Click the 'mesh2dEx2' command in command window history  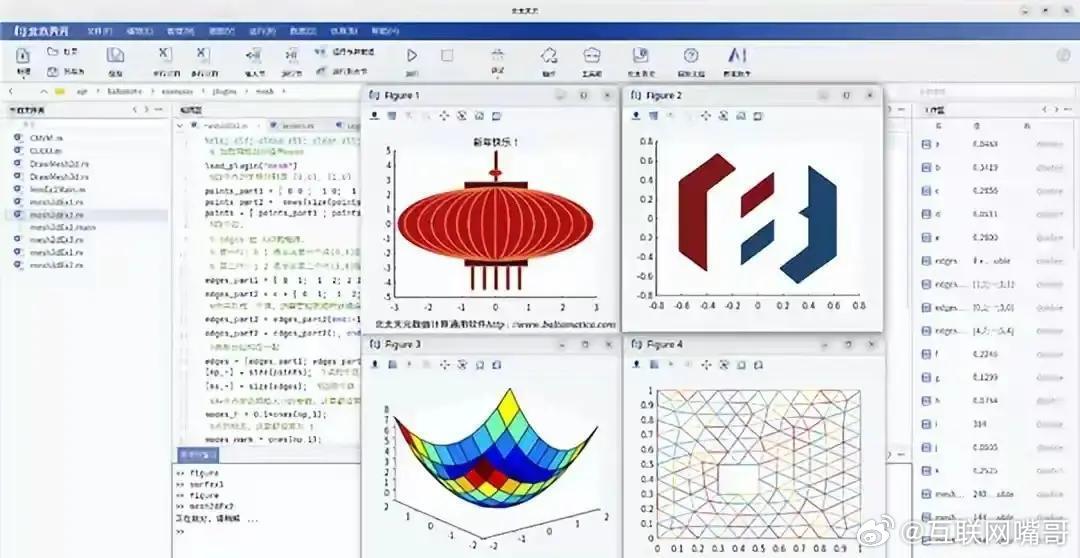pos(211,507)
